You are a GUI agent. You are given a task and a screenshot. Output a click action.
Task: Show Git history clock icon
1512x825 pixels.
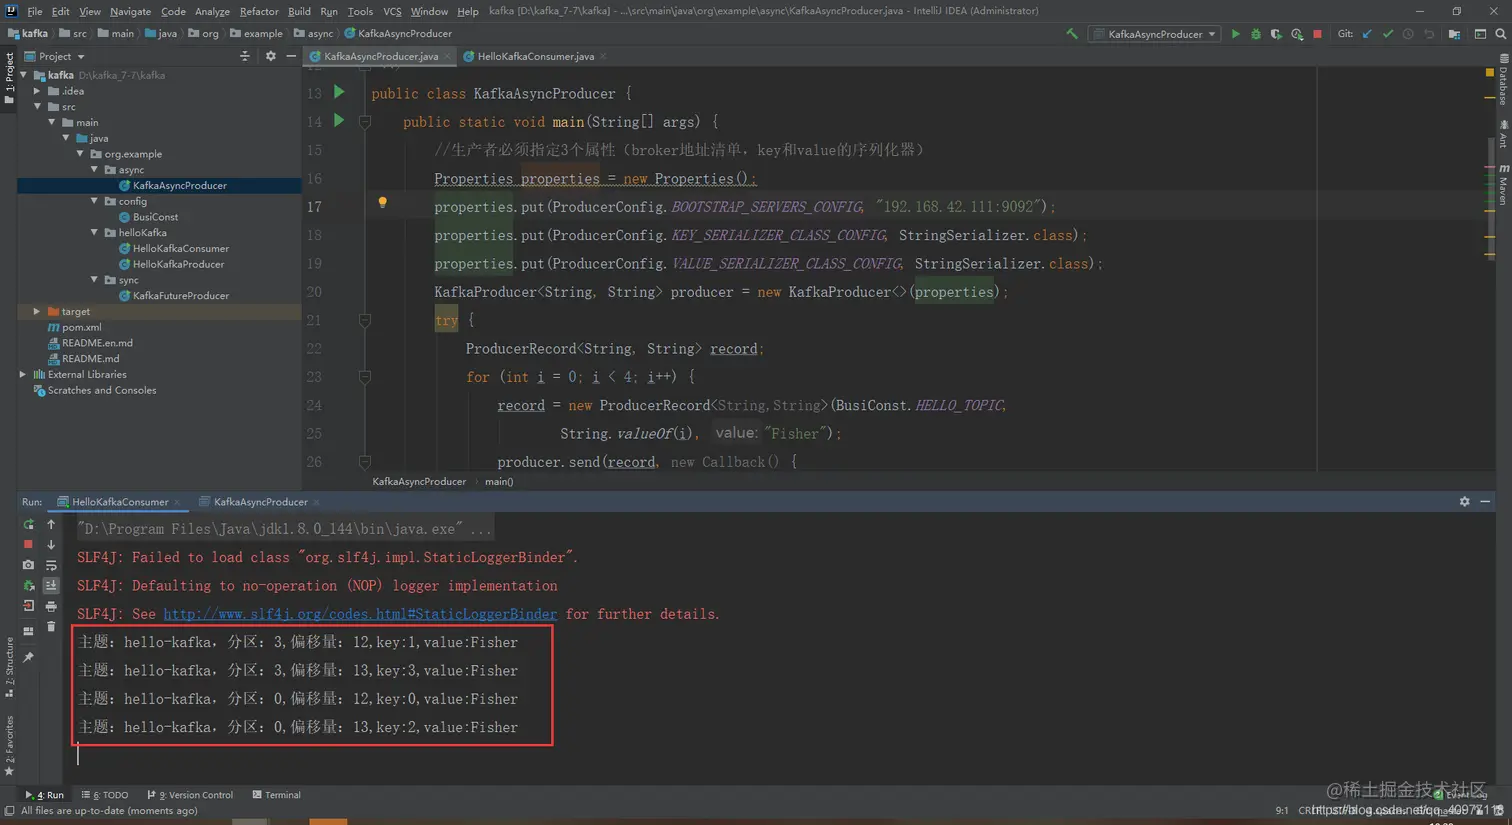coord(1408,34)
